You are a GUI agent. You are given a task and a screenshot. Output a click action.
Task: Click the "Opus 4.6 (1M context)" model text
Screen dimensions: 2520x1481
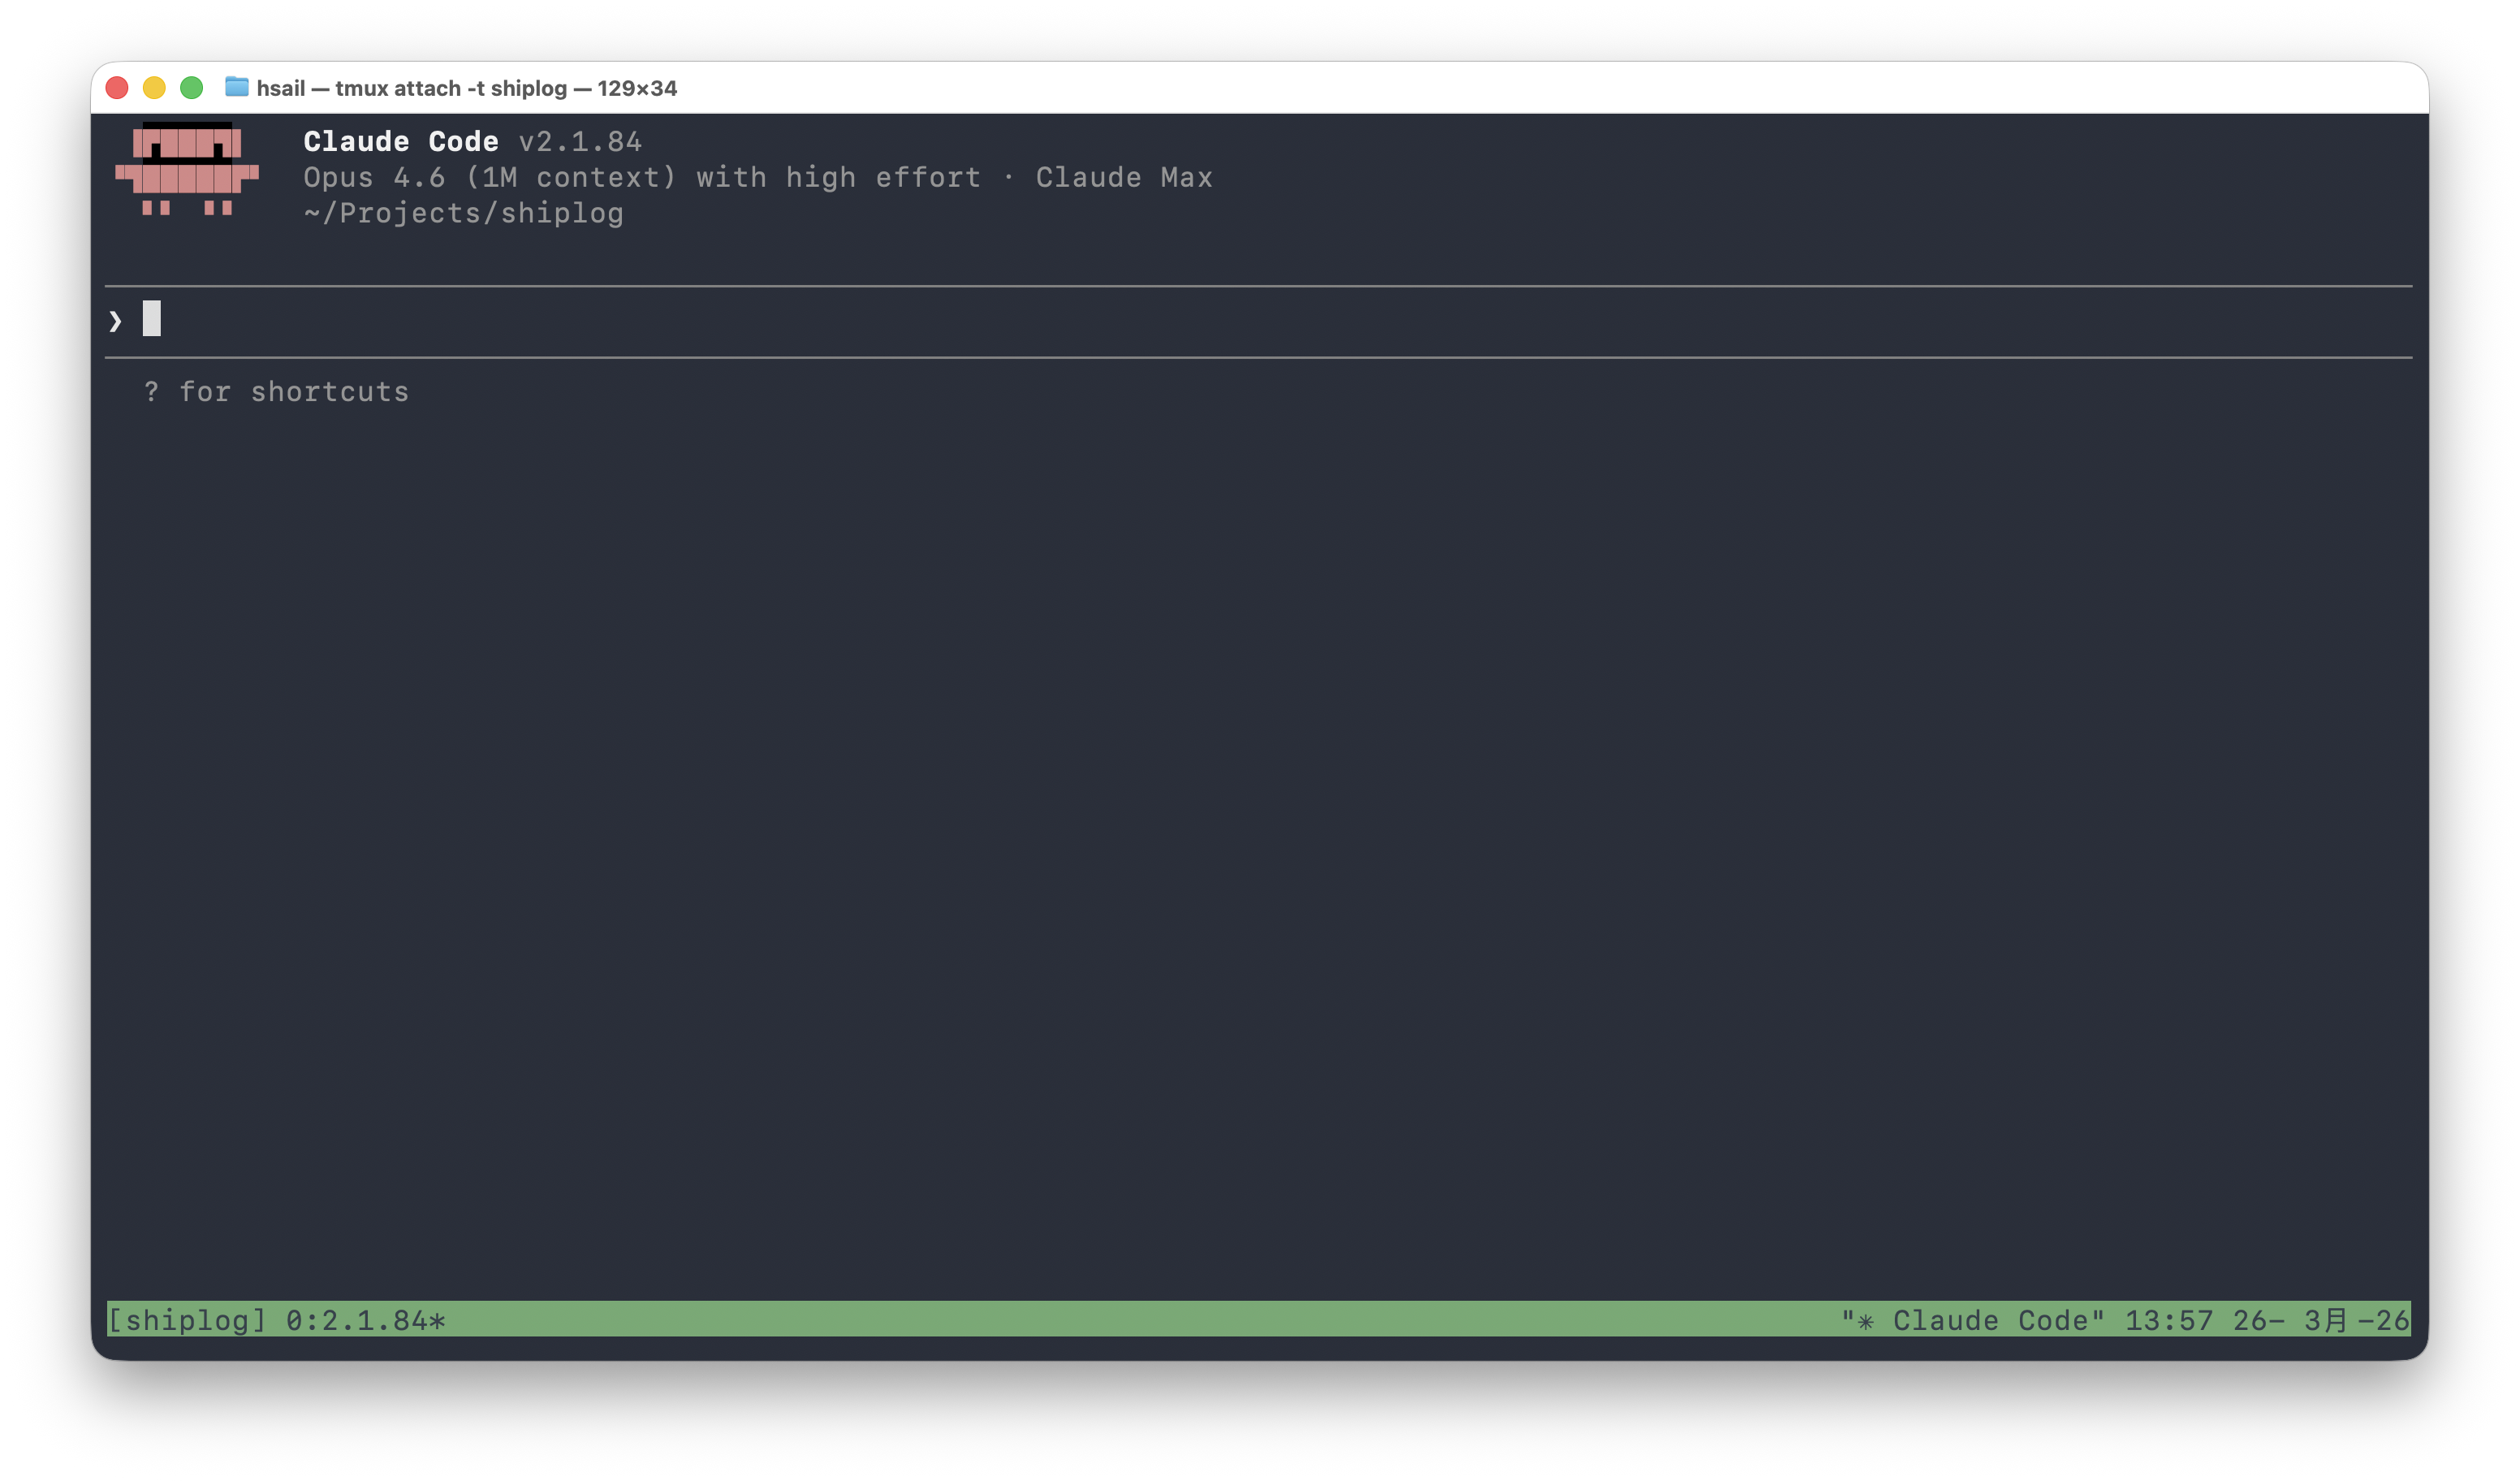coord(490,178)
